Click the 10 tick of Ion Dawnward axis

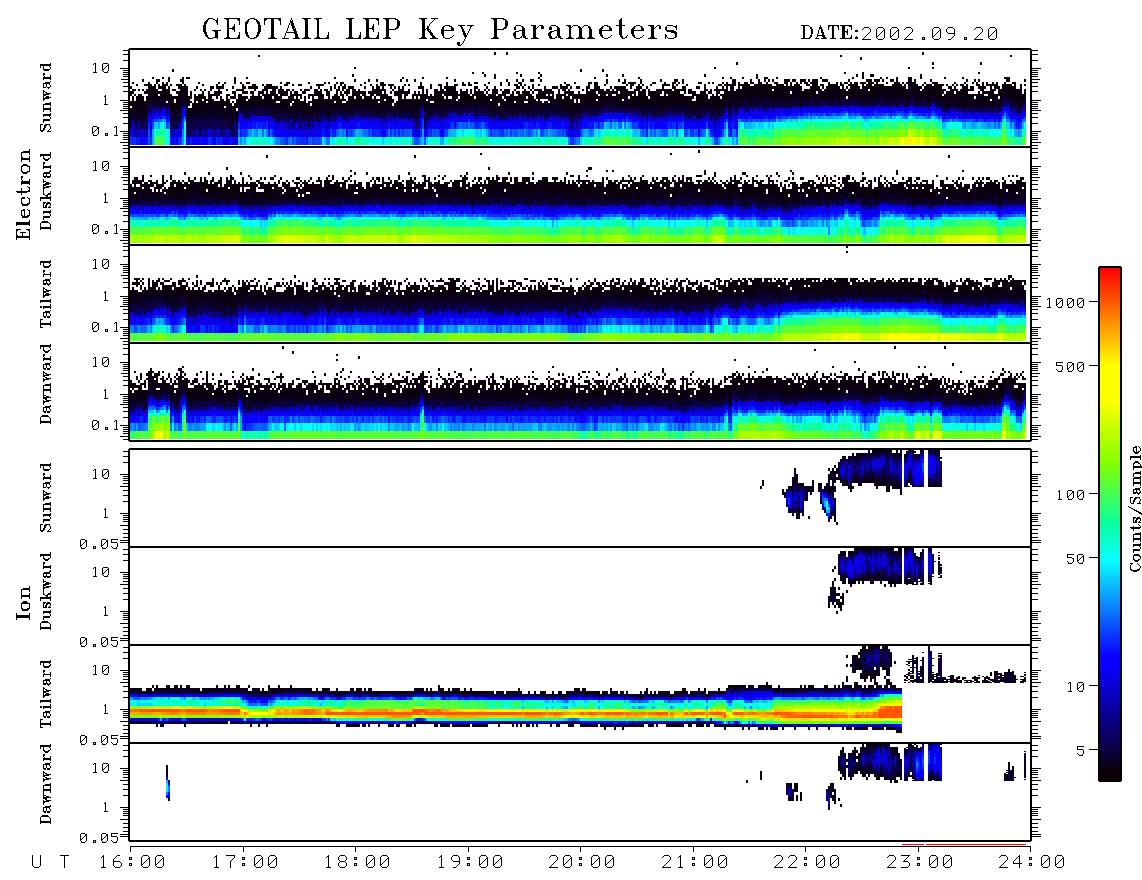pos(101,768)
